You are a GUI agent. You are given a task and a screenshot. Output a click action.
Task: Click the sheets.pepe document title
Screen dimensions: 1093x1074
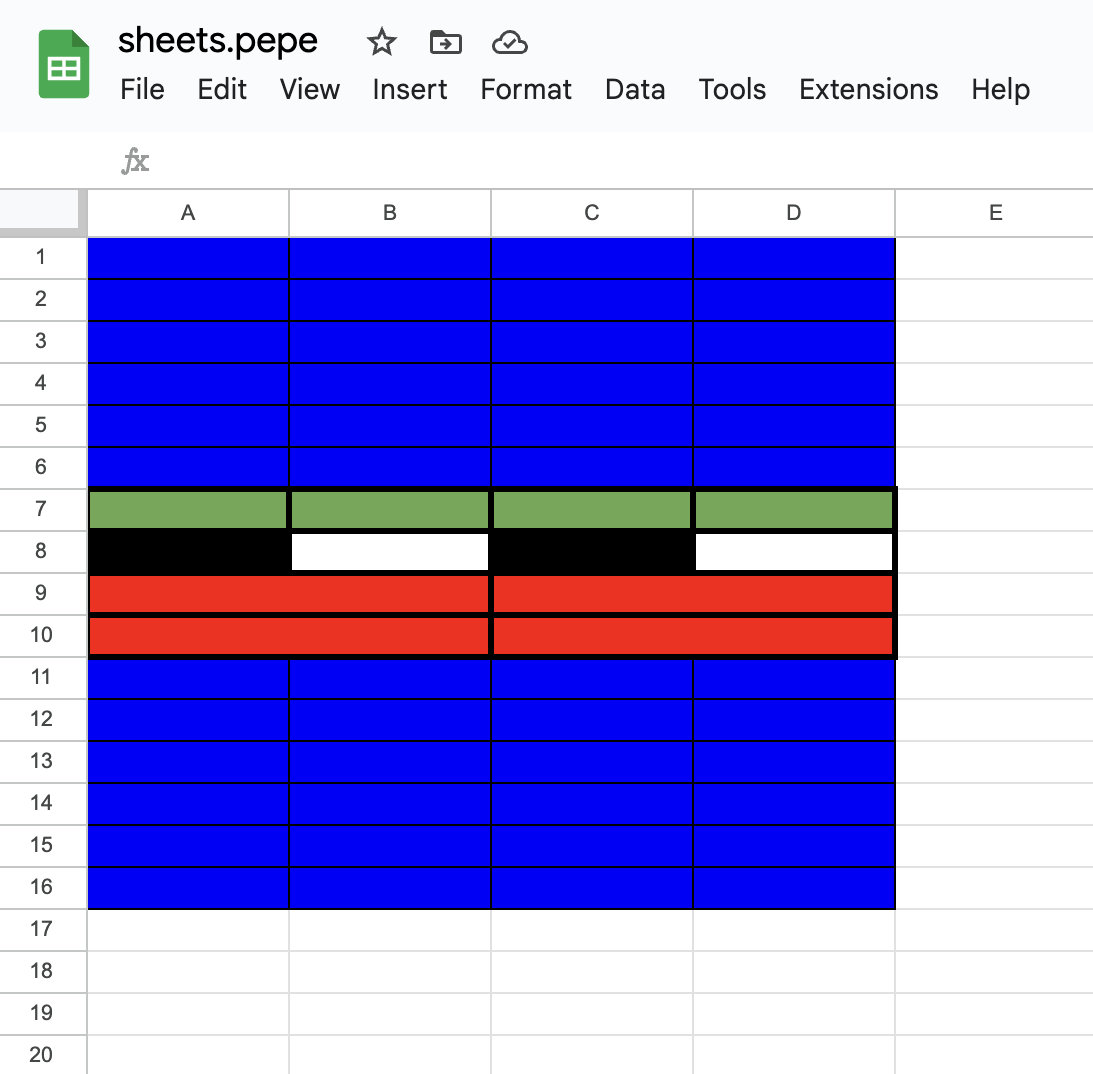(x=217, y=40)
